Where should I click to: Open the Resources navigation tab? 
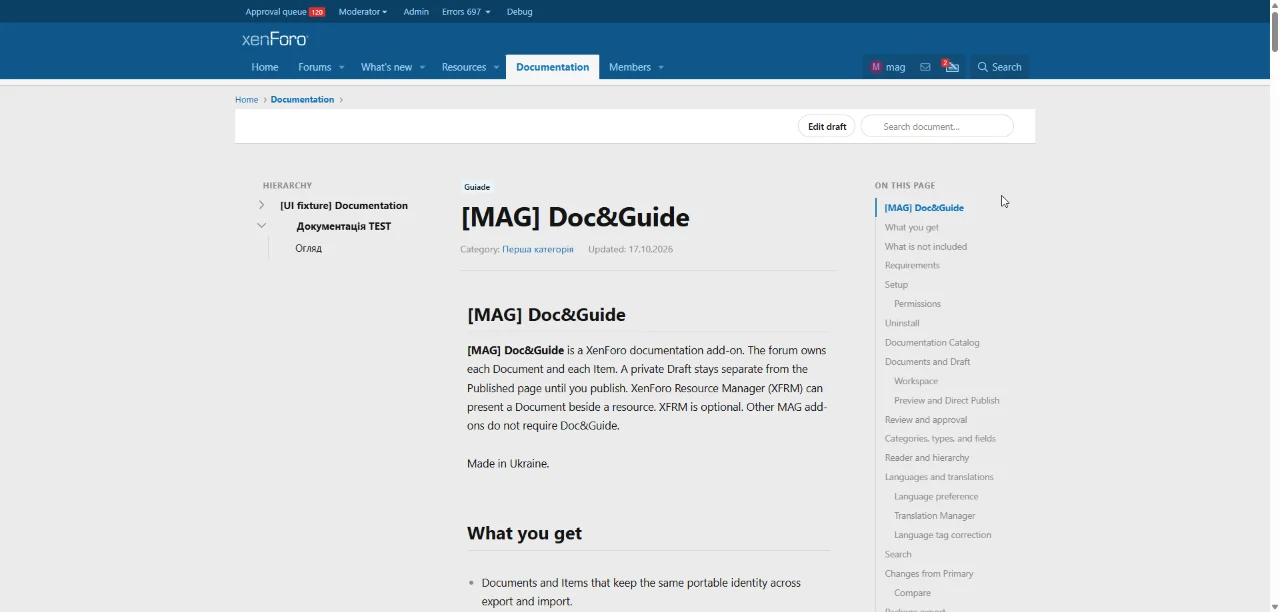click(x=464, y=67)
